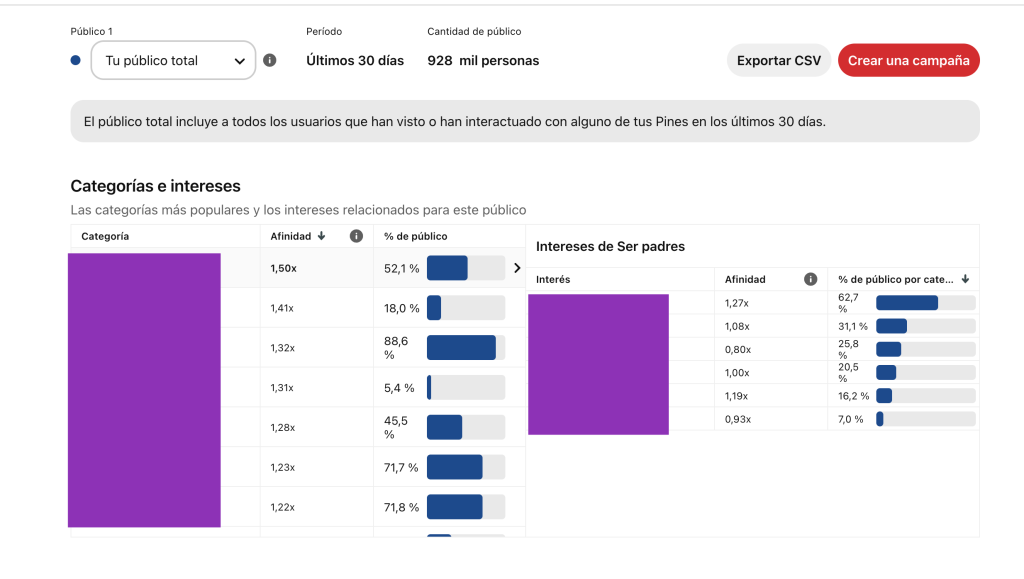This screenshot has width=1024, height=579.
Task: Click the Crear una campaña button
Action: coord(909,60)
